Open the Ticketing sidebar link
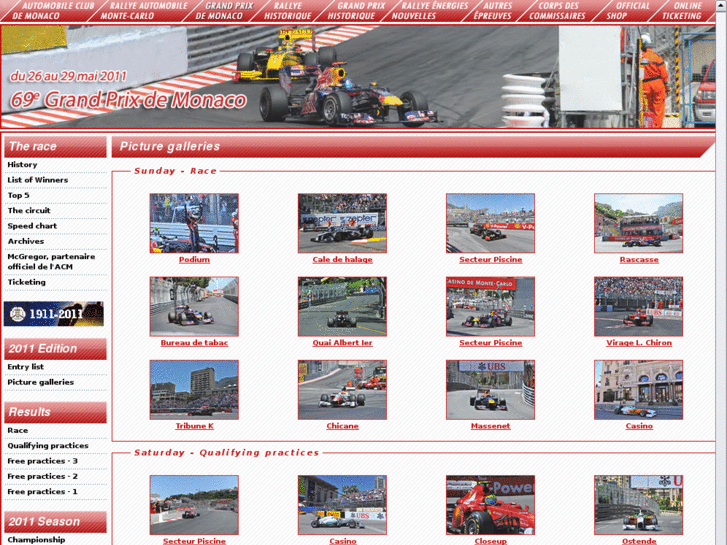Image resolution: width=727 pixels, height=545 pixels. coord(26,282)
